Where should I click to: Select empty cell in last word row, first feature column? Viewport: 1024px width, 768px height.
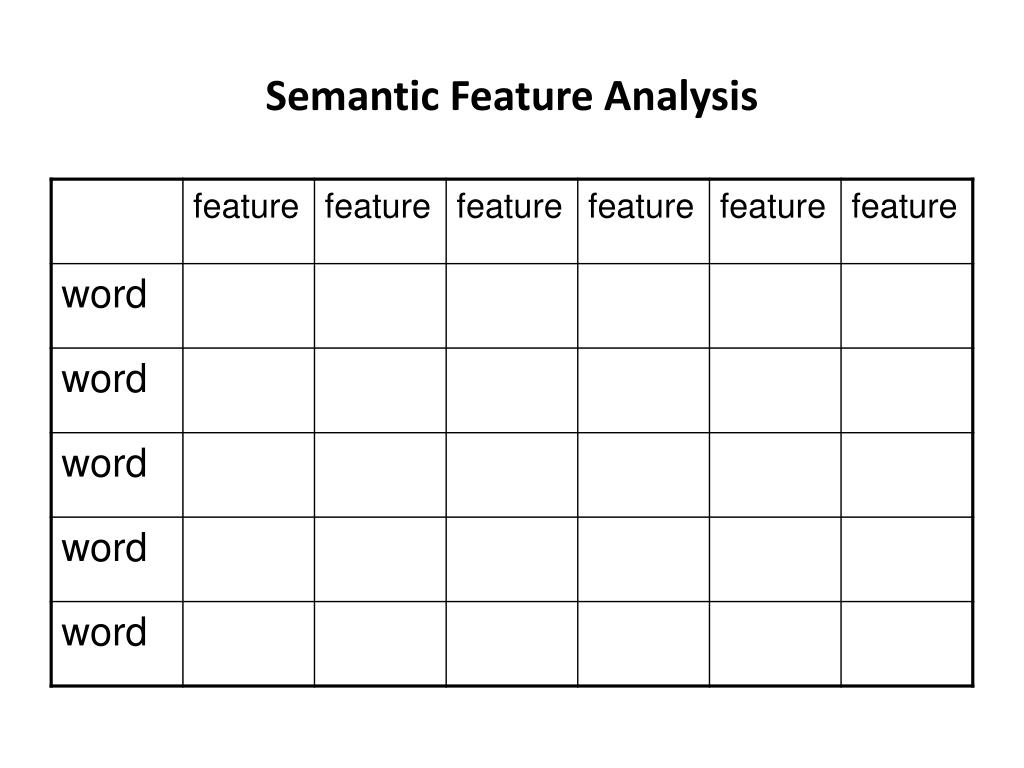coord(248,643)
